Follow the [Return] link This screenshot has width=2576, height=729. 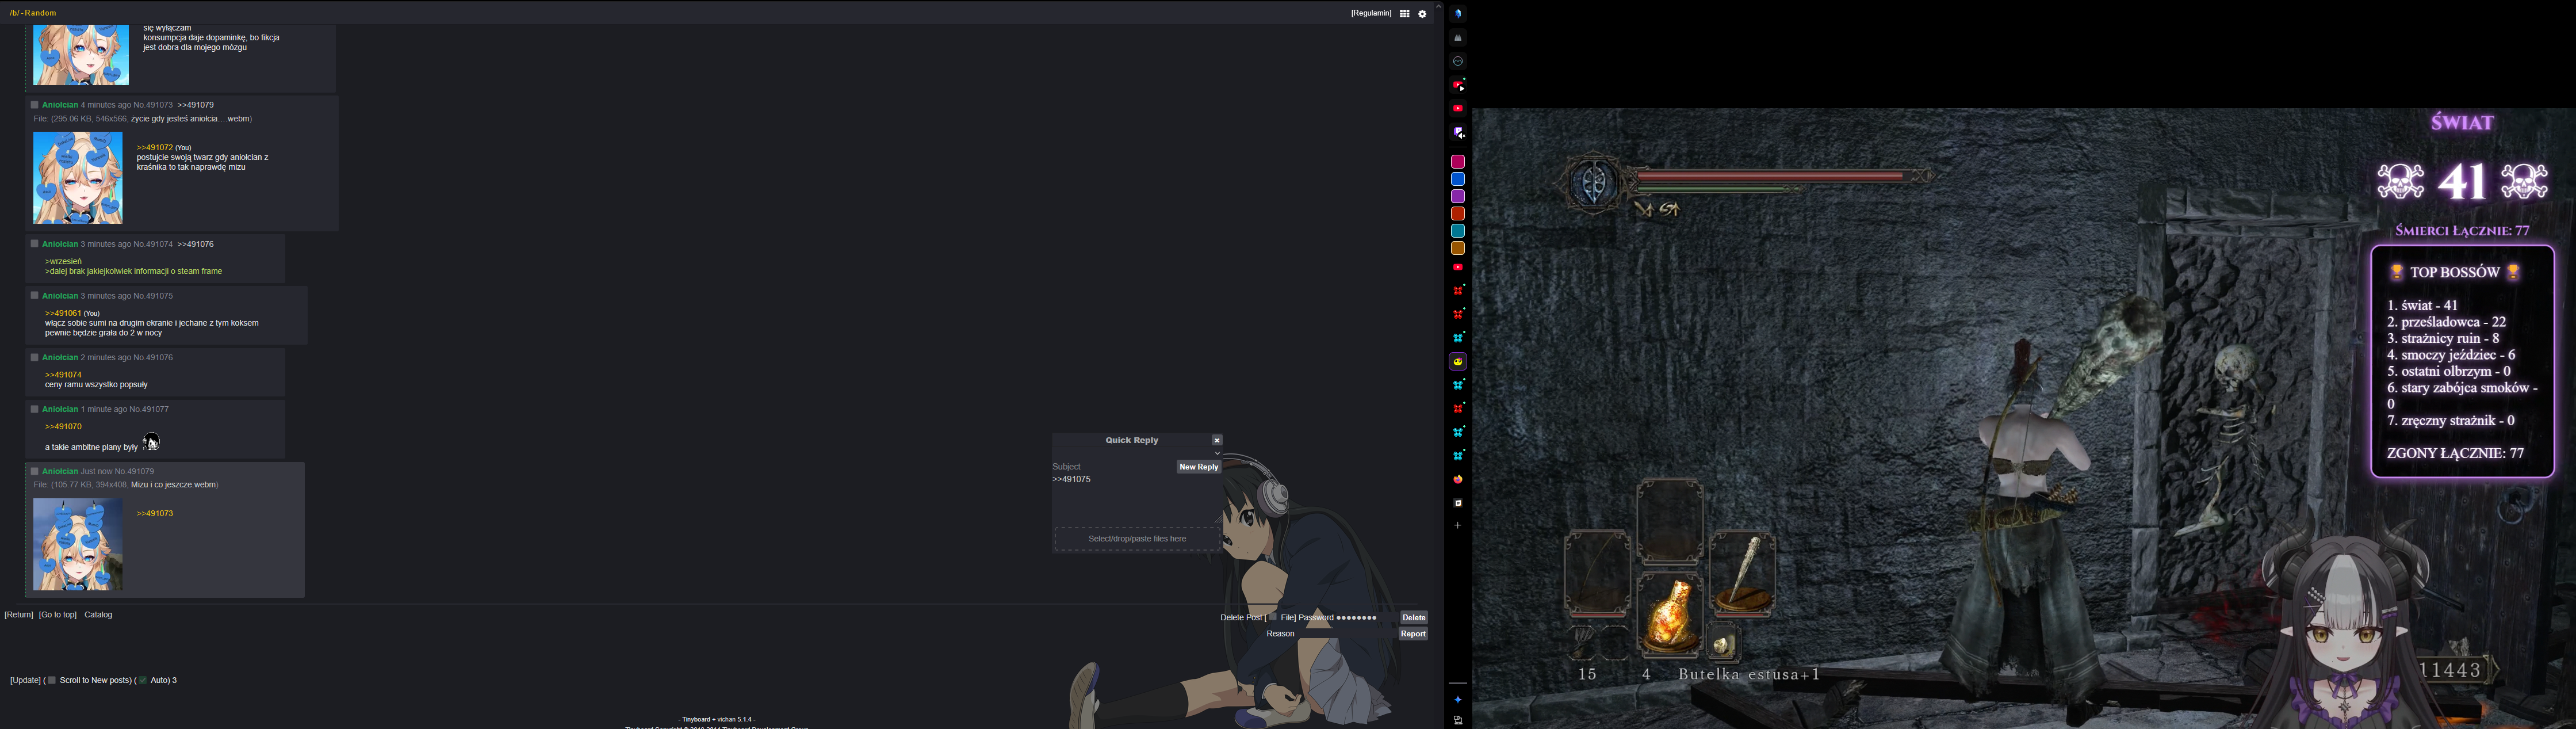(x=19, y=615)
